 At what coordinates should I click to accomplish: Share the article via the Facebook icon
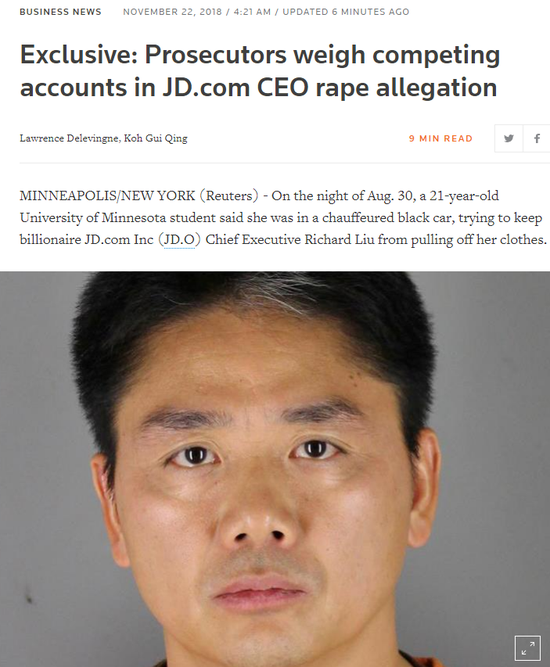[537, 138]
